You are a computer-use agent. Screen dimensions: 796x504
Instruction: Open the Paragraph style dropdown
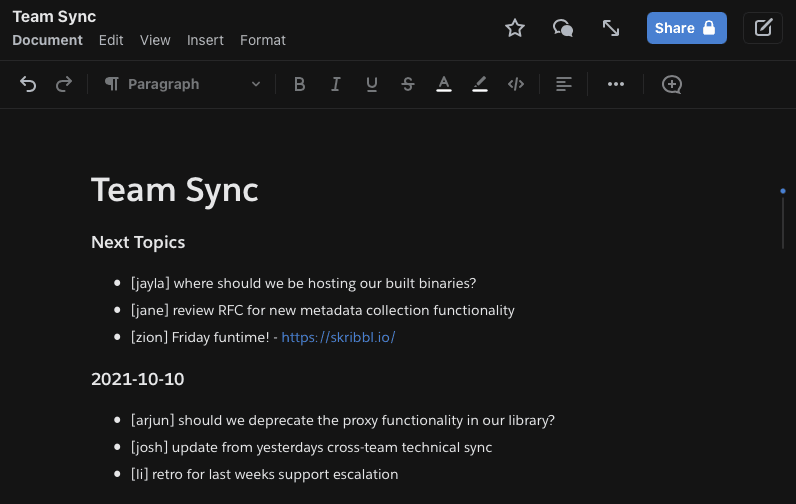pyautogui.click(x=182, y=84)
